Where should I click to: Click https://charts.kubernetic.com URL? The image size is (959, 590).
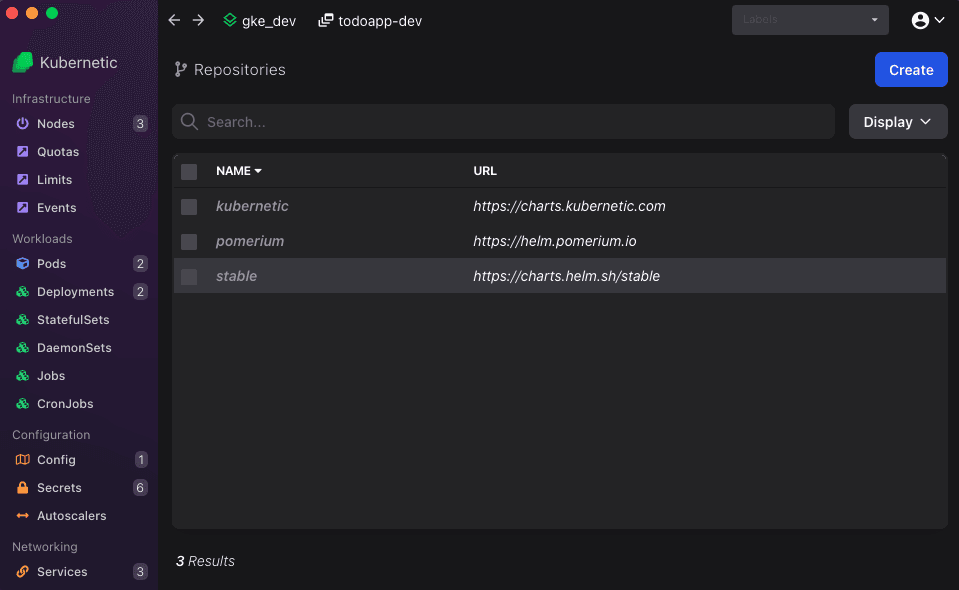pyautogui.click(x=569, y=206)
